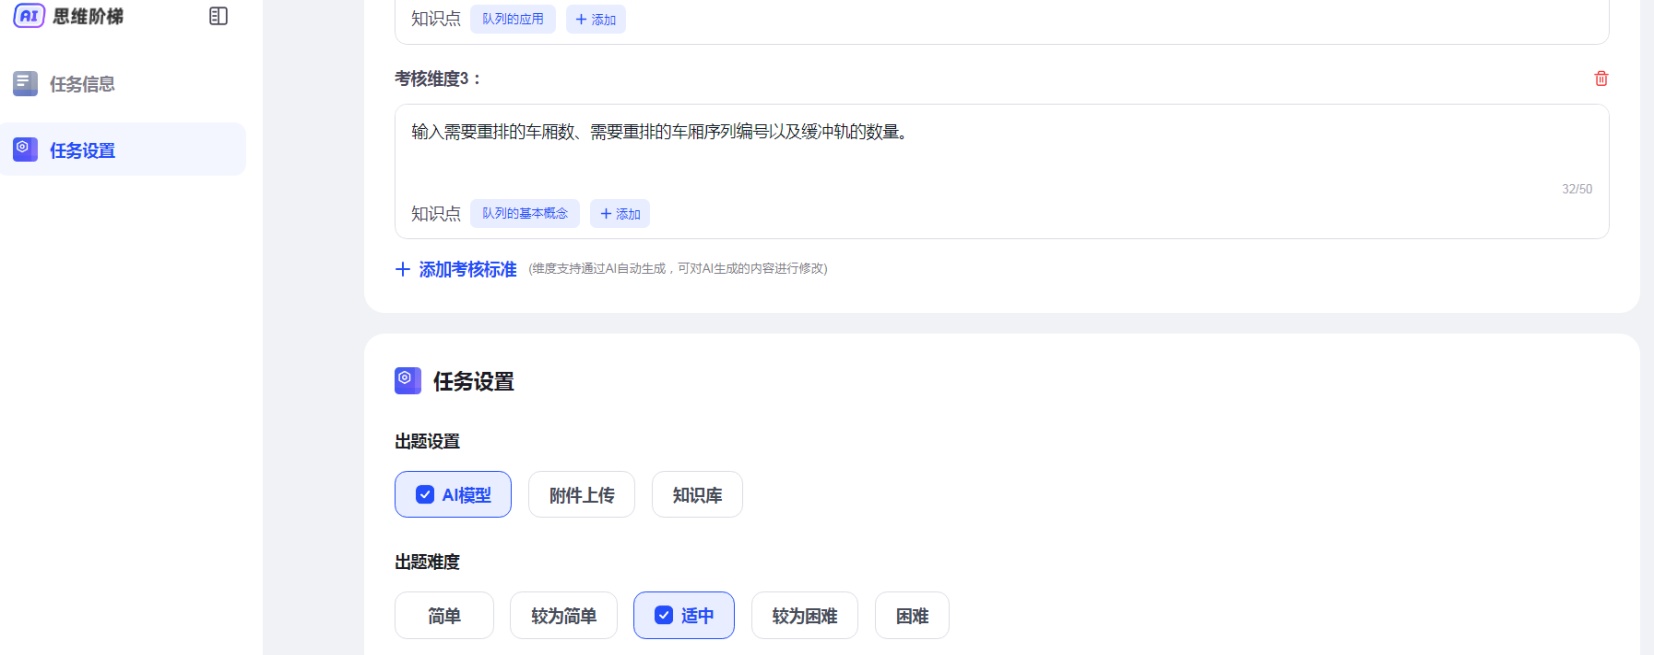Set difficulty to 简单
Viewport: 1654px width, 655px height.
point(444,616)
